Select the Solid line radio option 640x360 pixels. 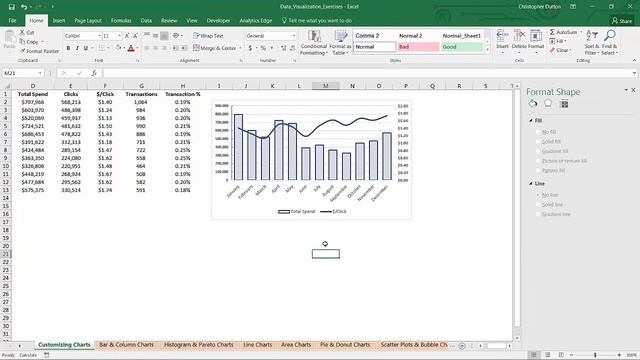tap(538, 204)
